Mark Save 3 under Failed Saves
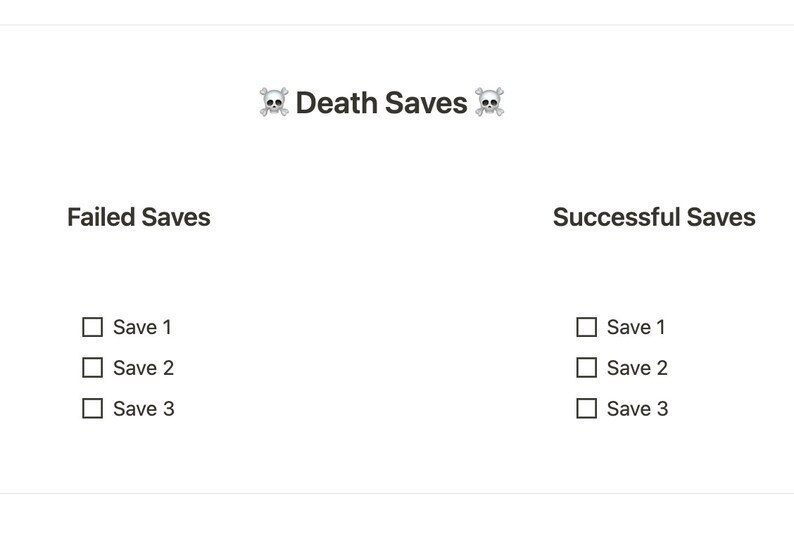 (92, 408)
